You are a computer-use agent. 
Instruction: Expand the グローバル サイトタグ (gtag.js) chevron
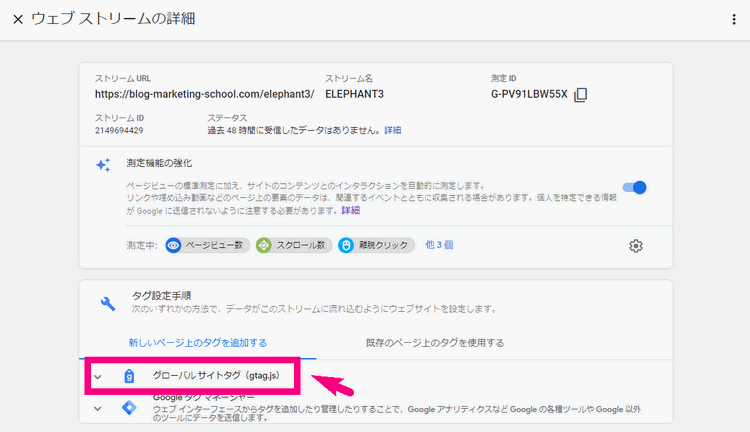point(98,377)
